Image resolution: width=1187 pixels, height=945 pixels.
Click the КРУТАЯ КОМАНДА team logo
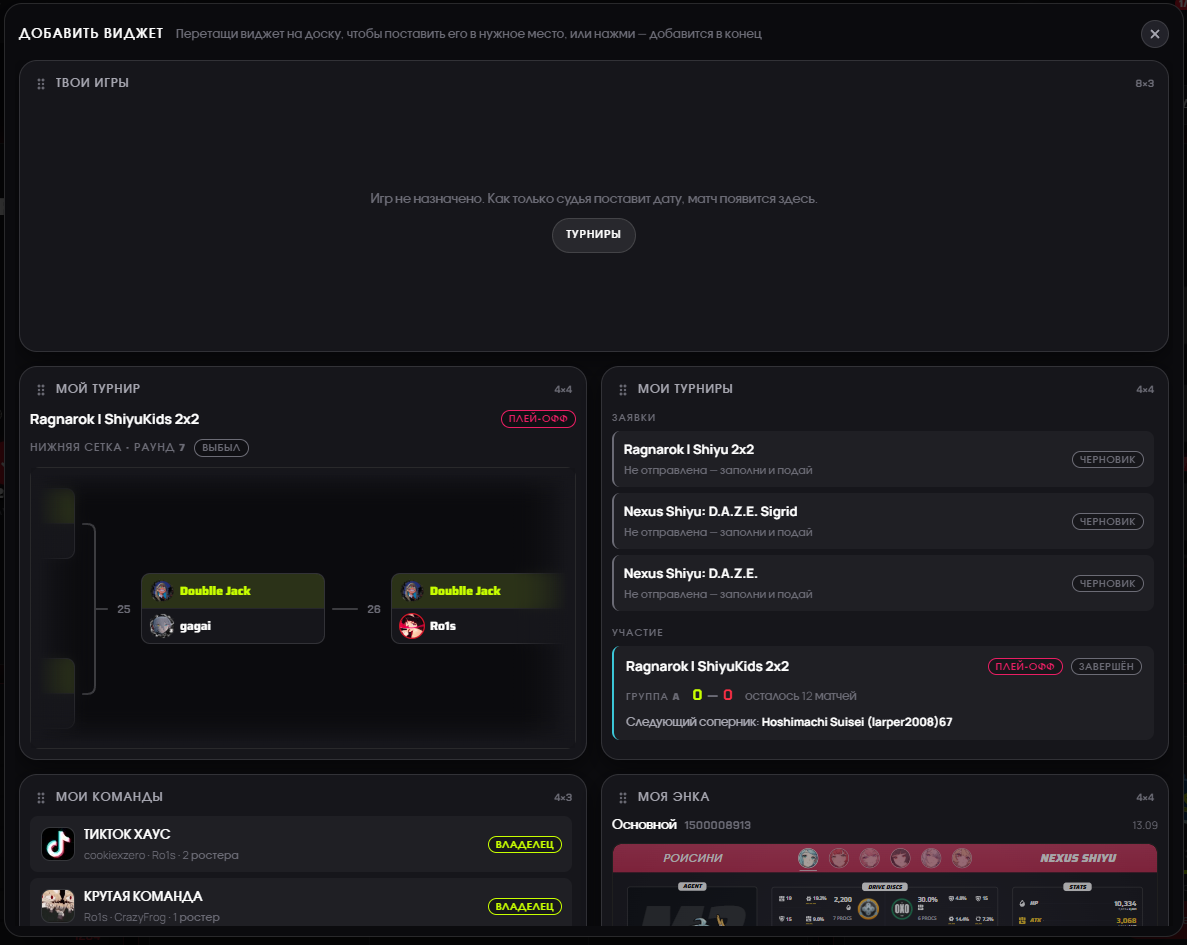point(58,906)
